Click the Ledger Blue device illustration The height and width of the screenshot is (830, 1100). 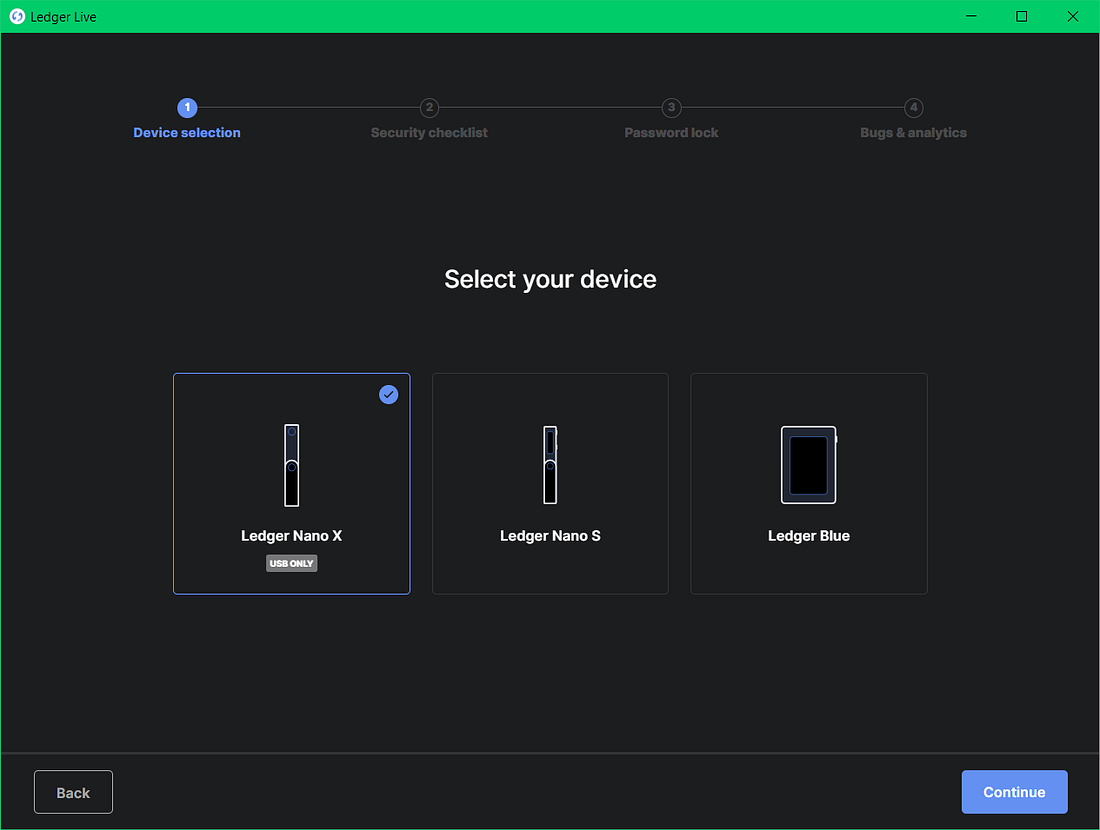tap(808, 465)
